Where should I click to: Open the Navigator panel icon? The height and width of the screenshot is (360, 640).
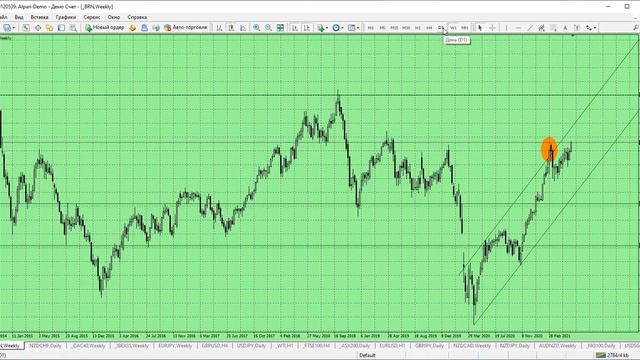pyautogui.click(x=49, y=28)
